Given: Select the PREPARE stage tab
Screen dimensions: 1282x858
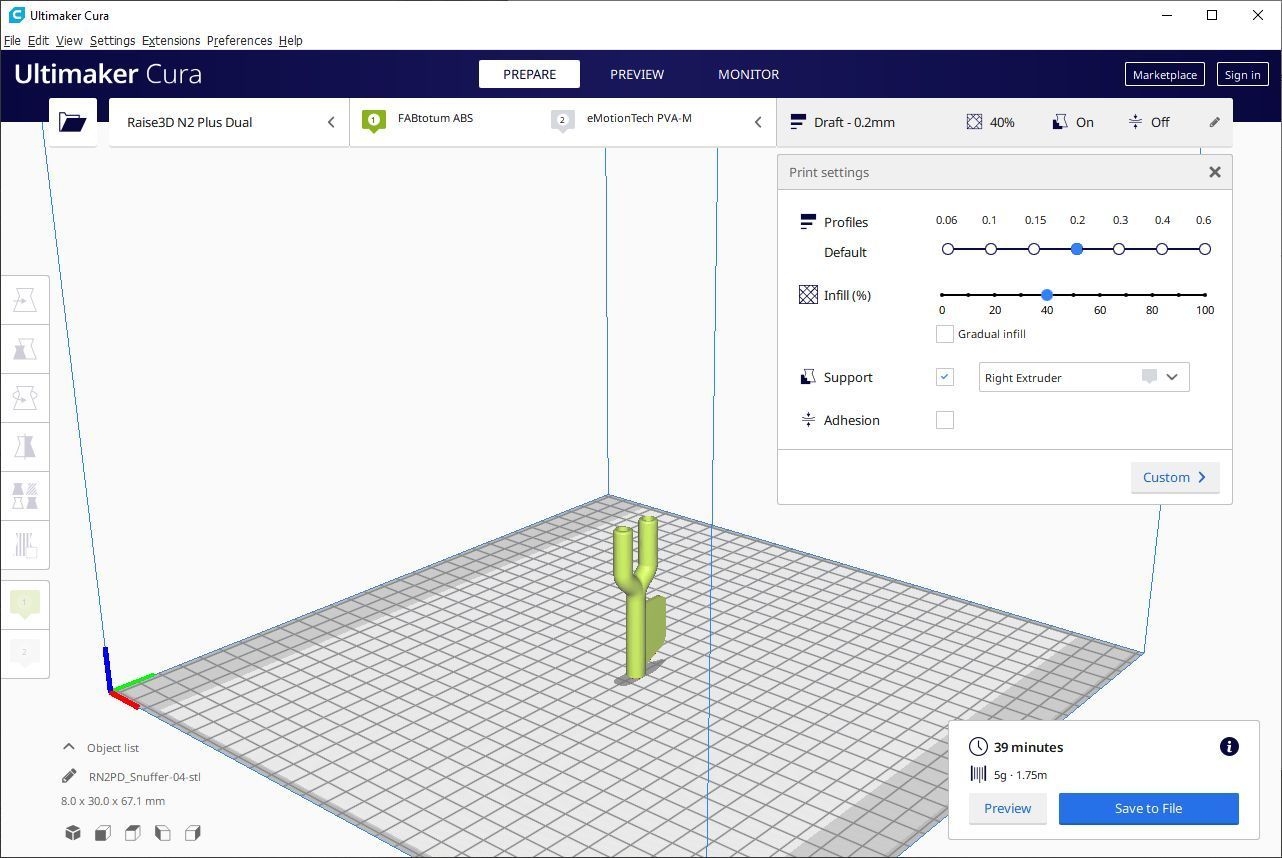Looking at the screenshot, I should coord(529,74).
